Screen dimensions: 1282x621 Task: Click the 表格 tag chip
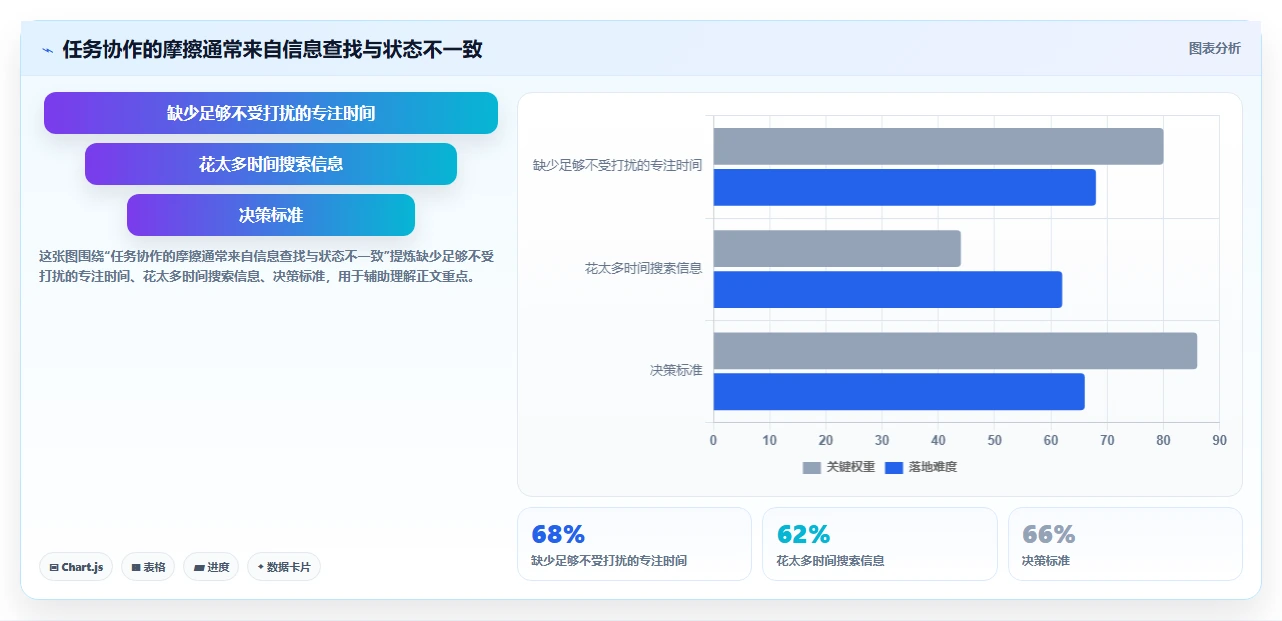point(148,567)
